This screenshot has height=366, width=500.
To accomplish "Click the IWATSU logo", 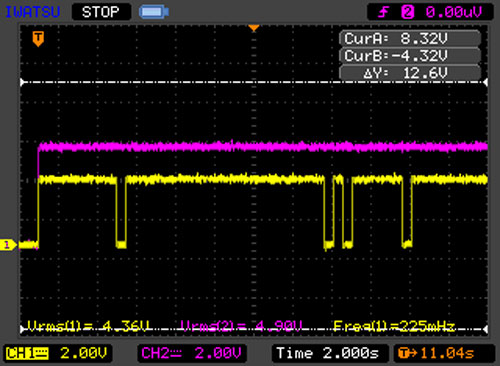I will pyautogui.click(x=32, y=12).
